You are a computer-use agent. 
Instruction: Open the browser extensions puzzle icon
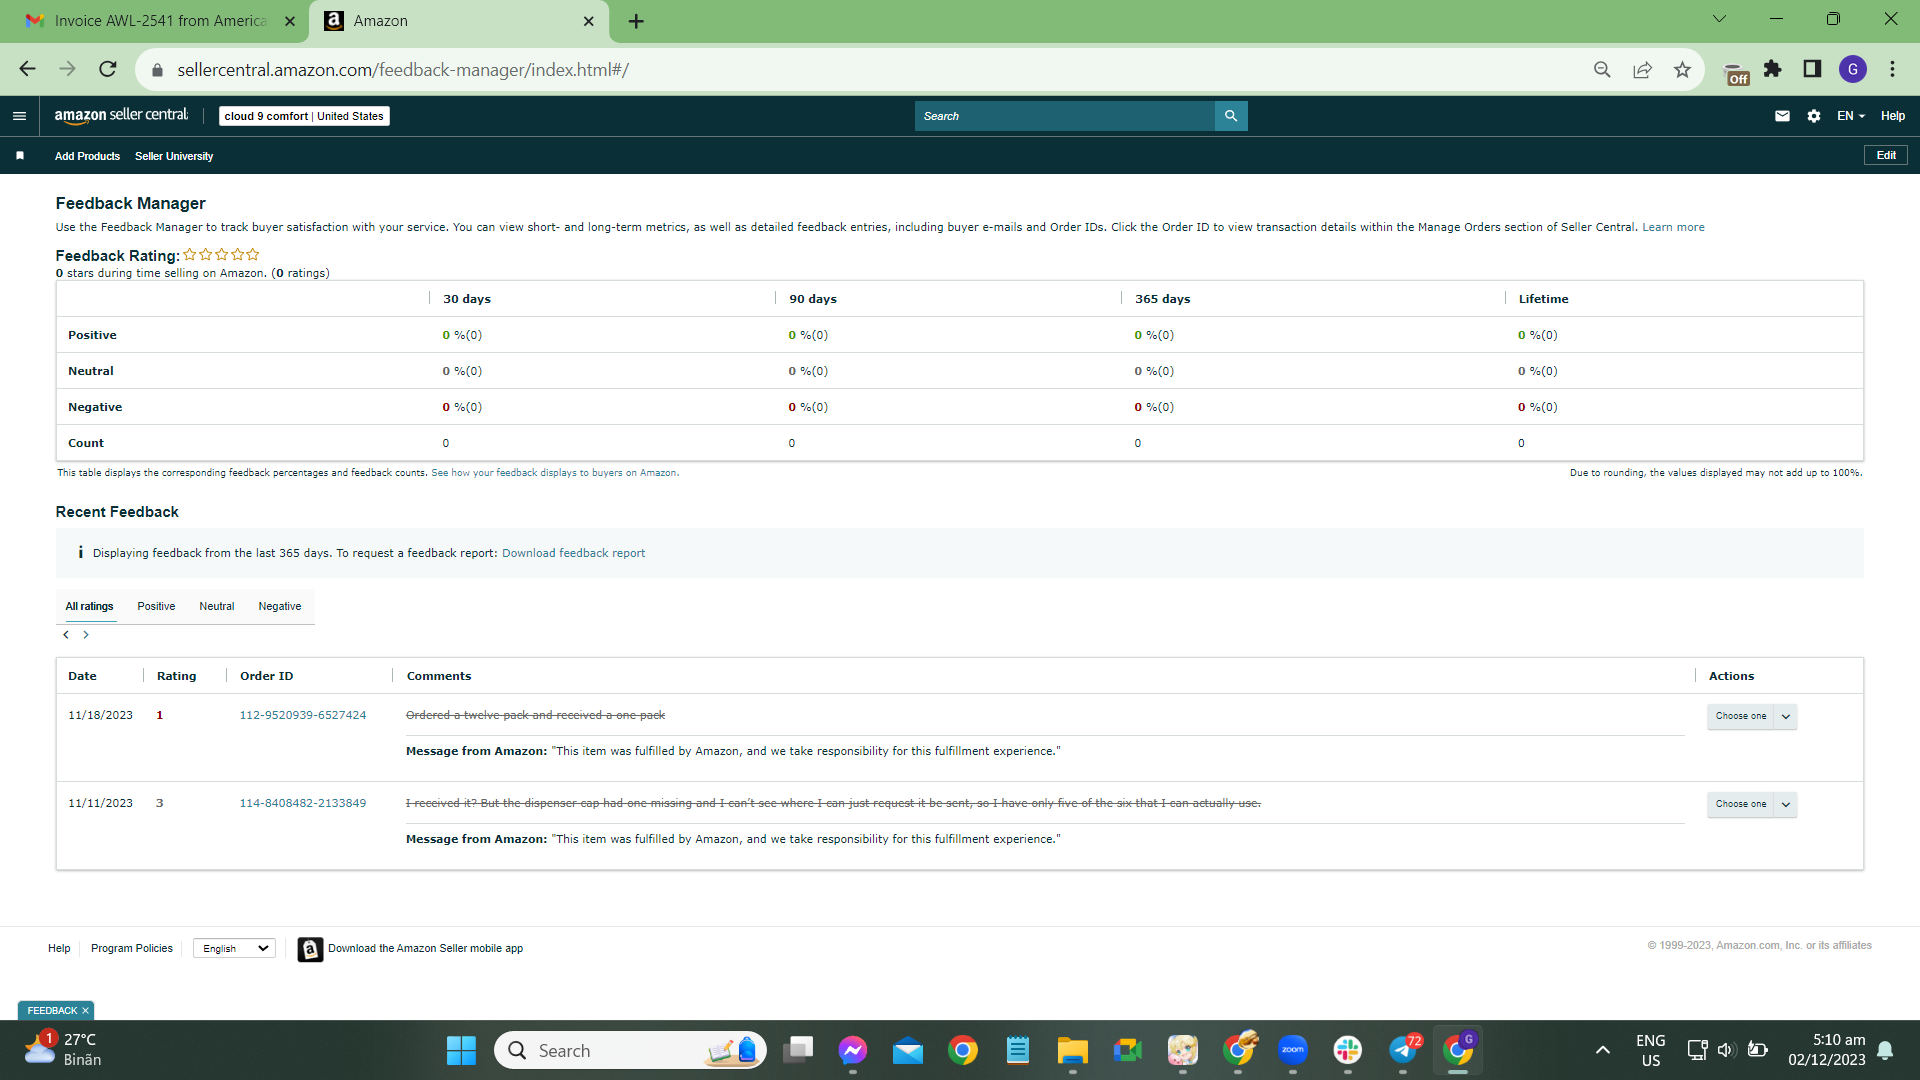tap(1773, 69)
